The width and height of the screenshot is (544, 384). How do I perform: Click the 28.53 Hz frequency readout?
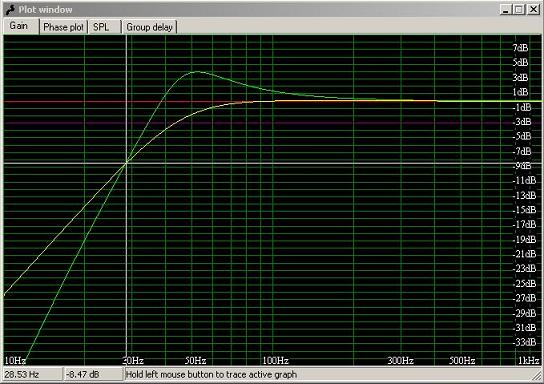click(33, 375)
